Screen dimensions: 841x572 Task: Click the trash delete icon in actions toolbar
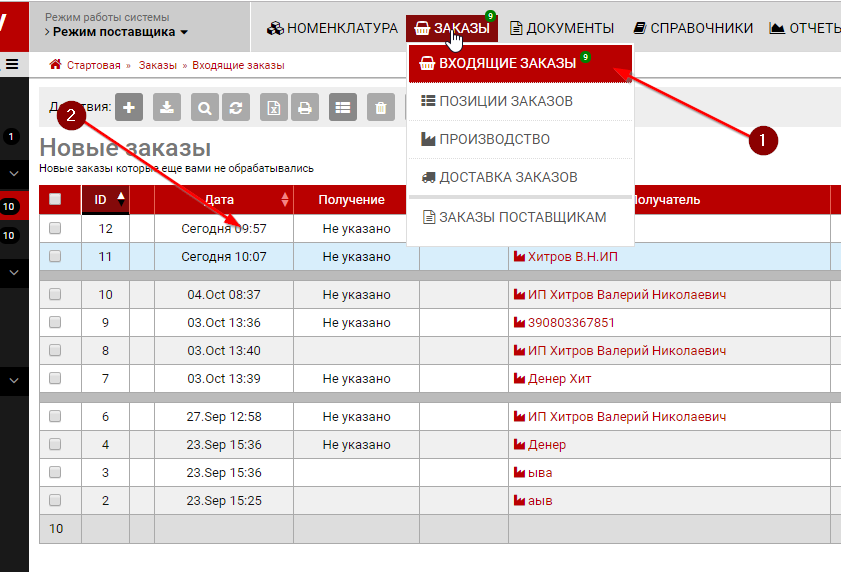380,107
